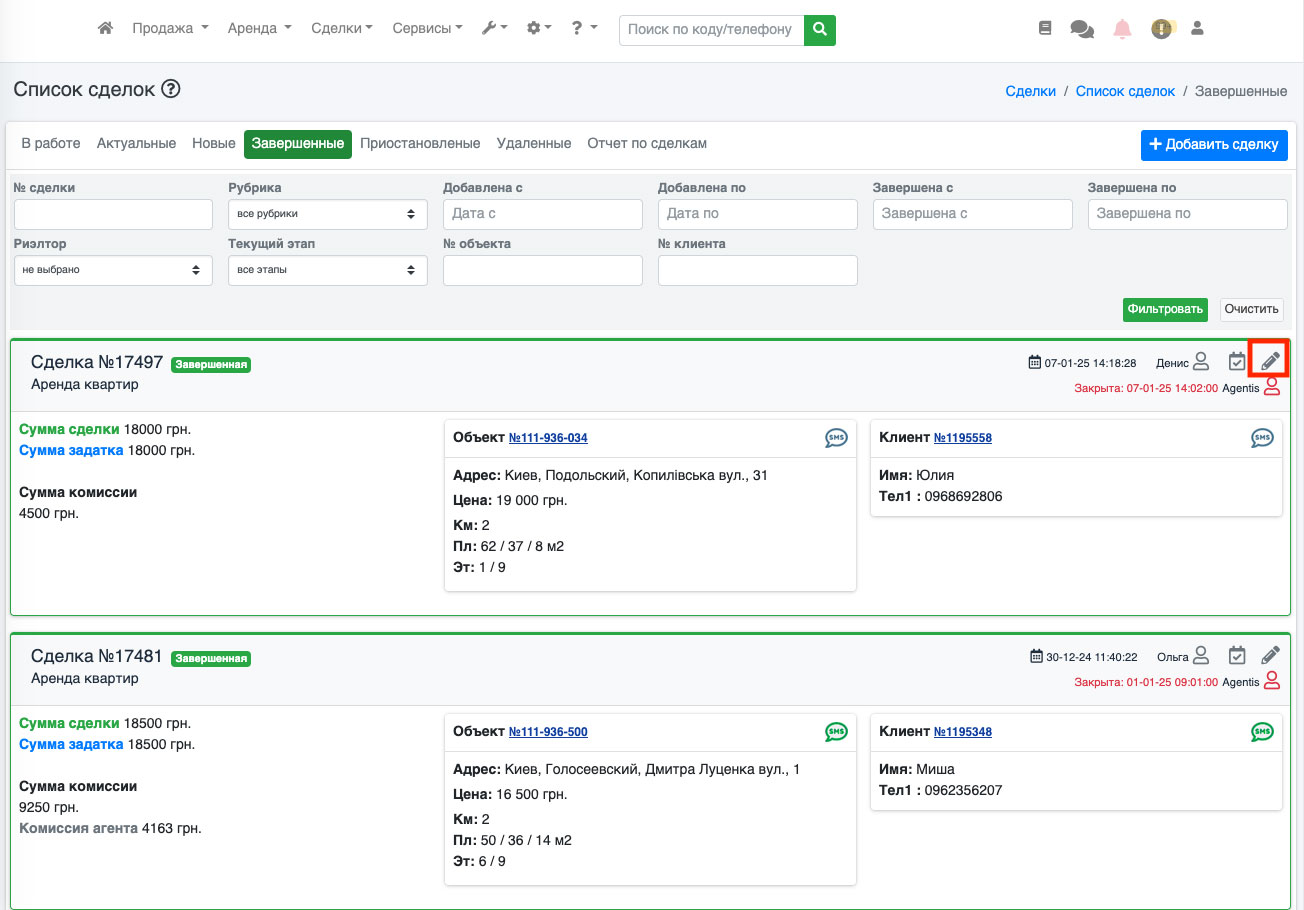Expand the Риэлтор dropdown

[x=113, y=270]
